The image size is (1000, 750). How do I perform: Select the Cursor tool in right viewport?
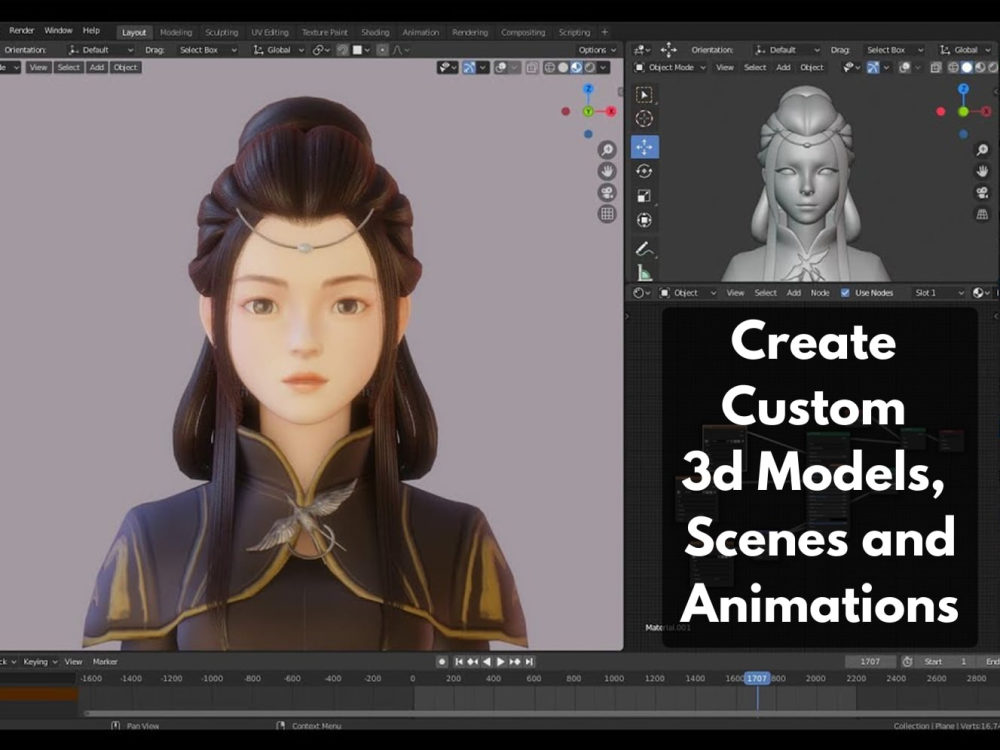pos(644,119)
